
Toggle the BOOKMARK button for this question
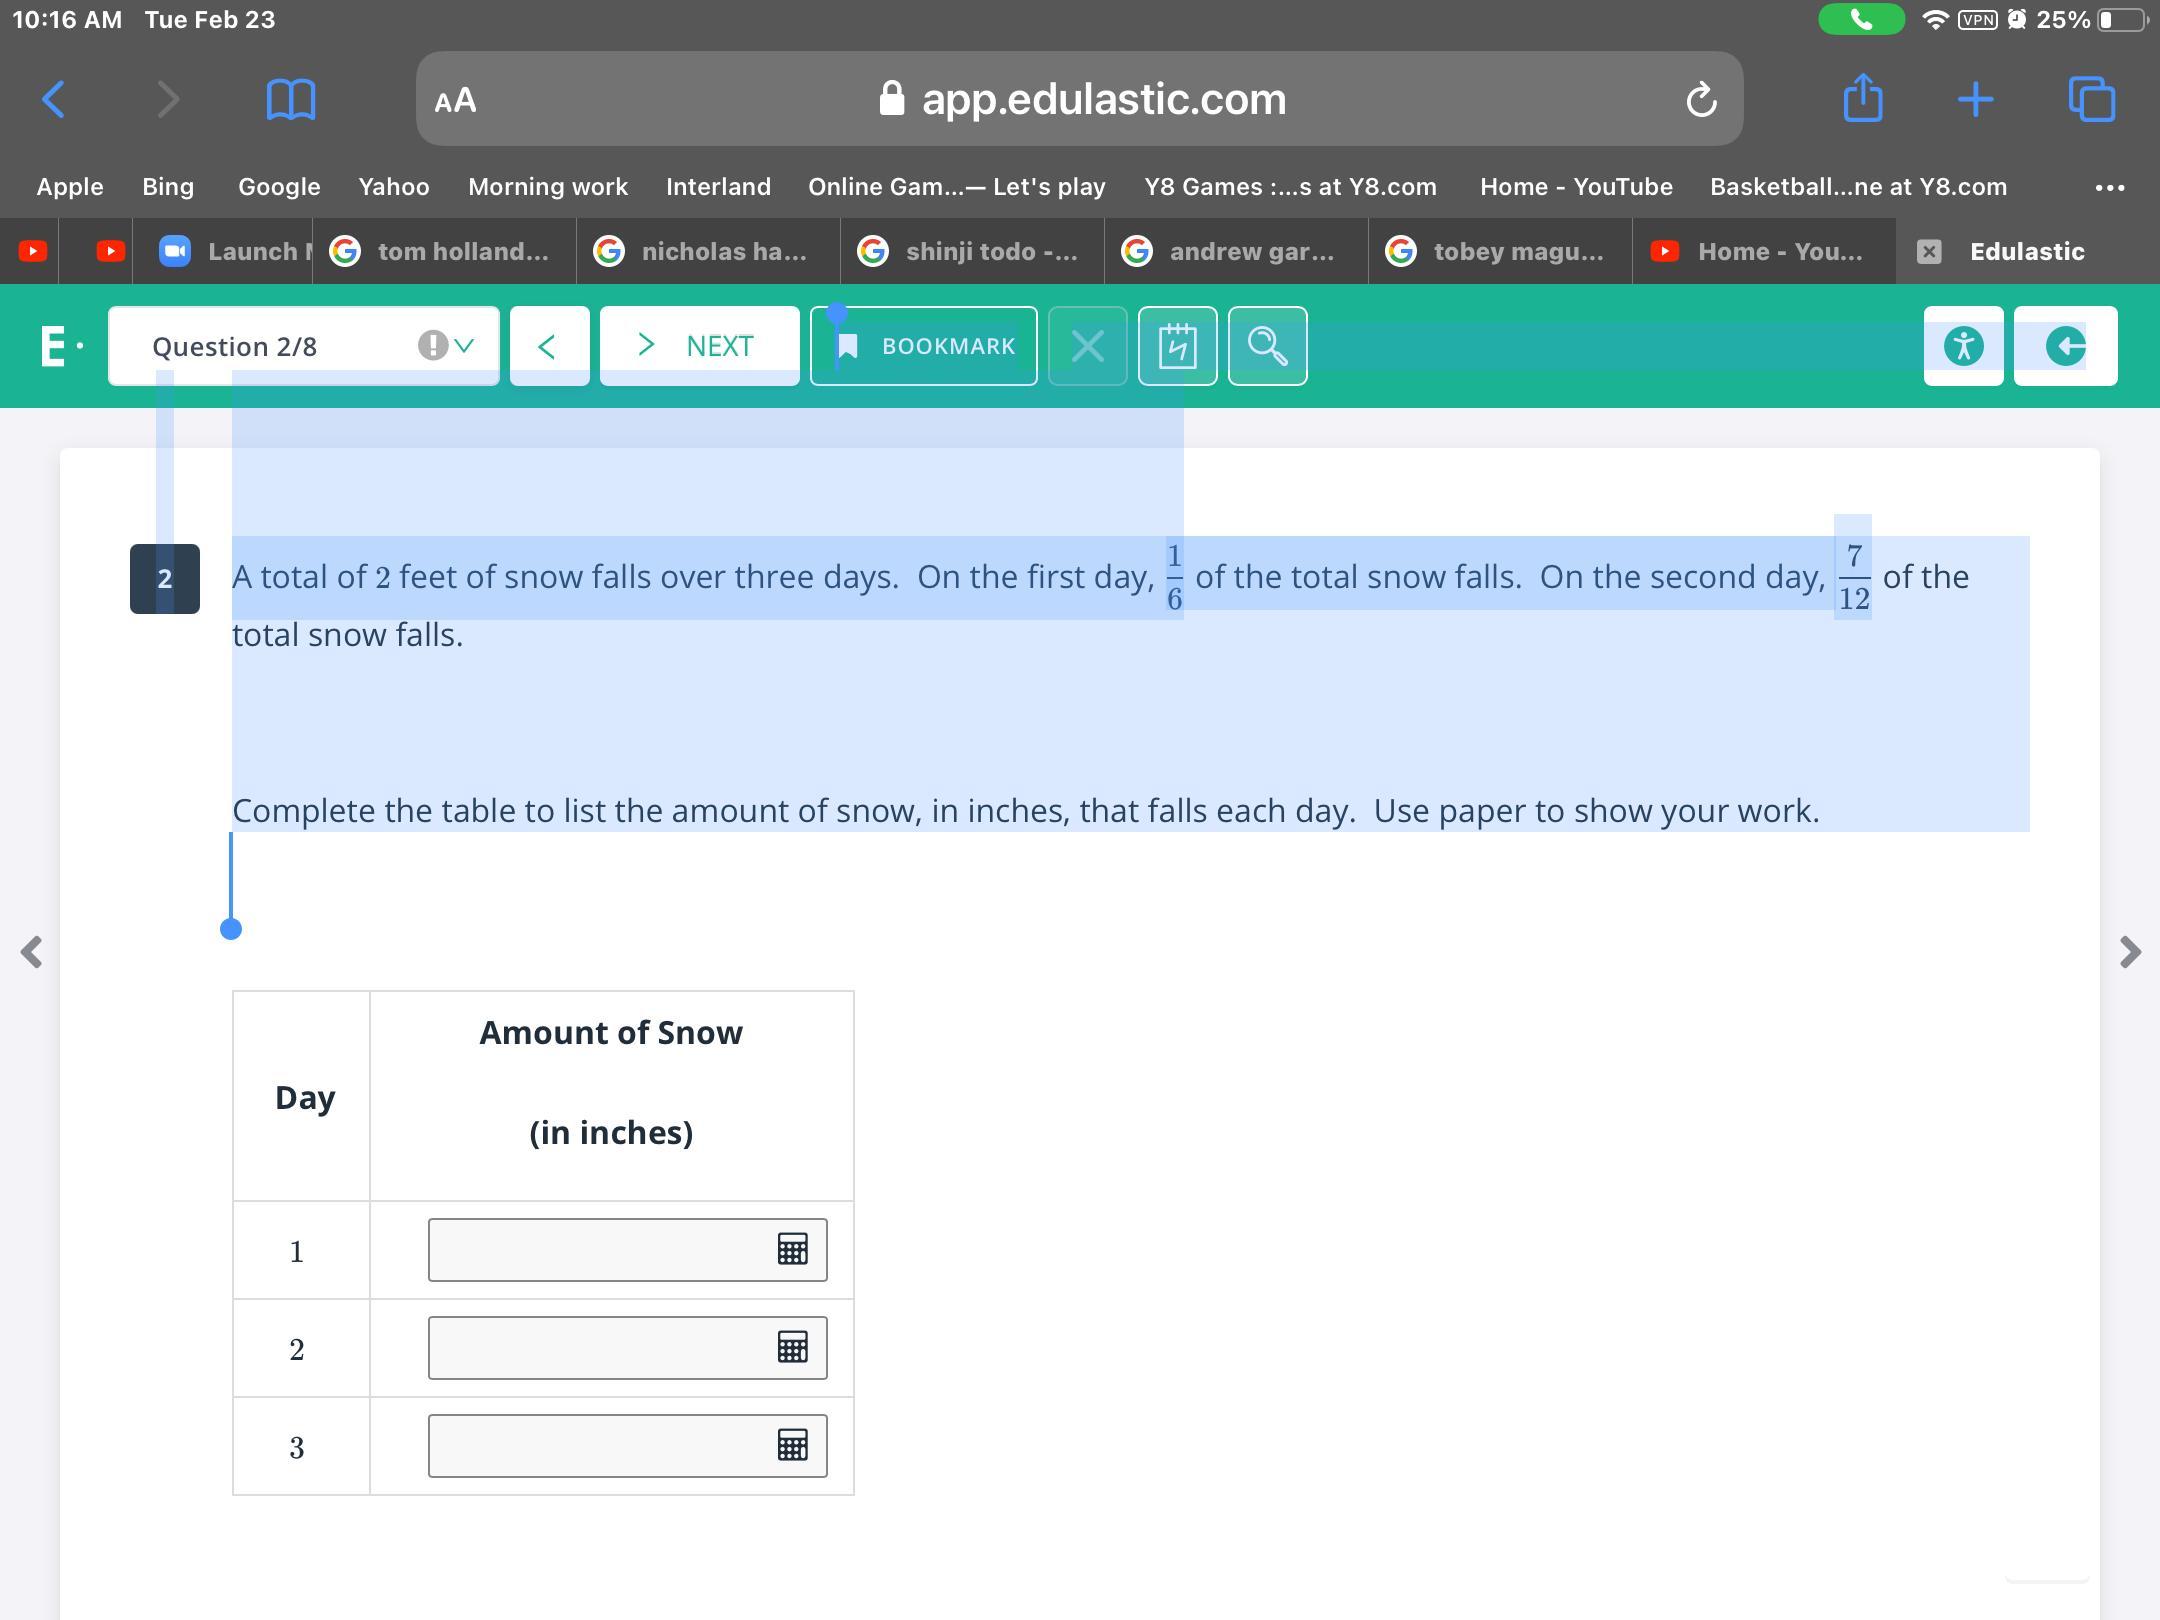(x=923, y=346)
